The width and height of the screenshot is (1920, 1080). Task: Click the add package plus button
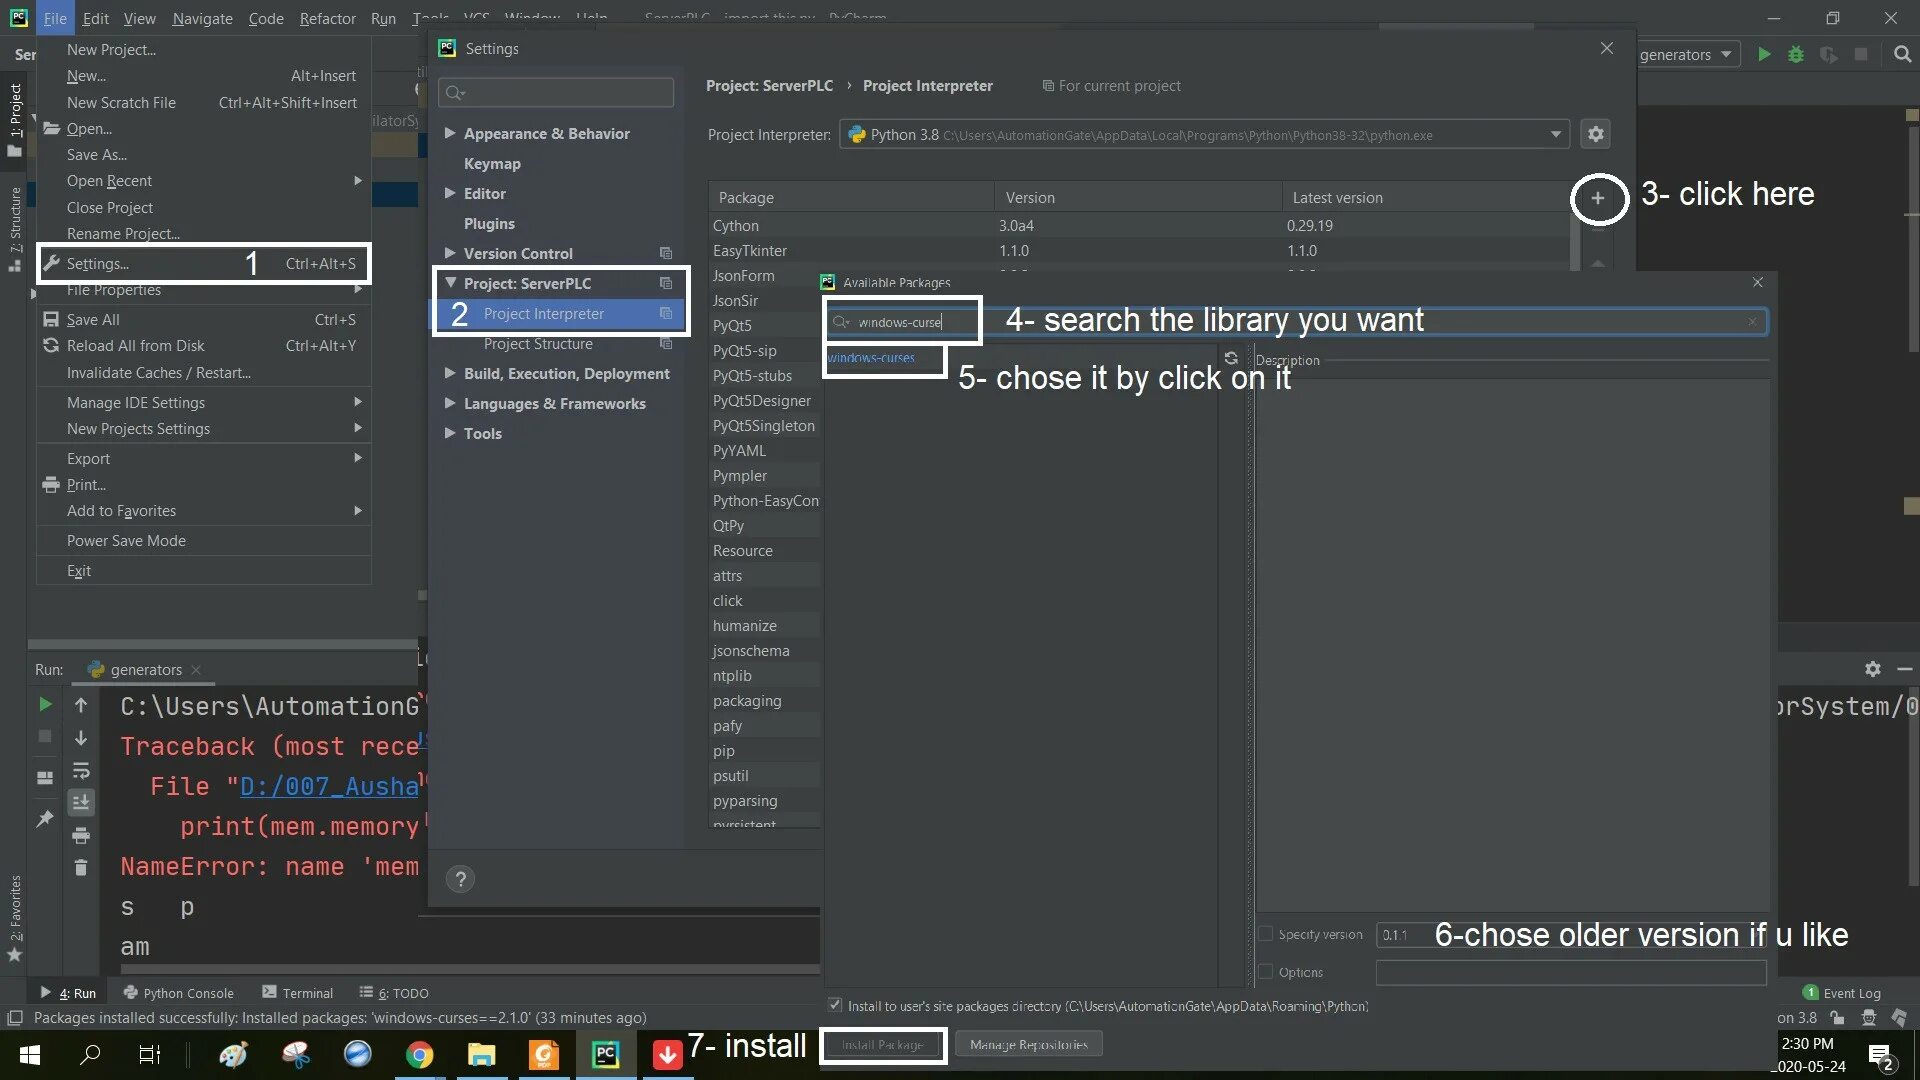click(x=1598, y=198)
